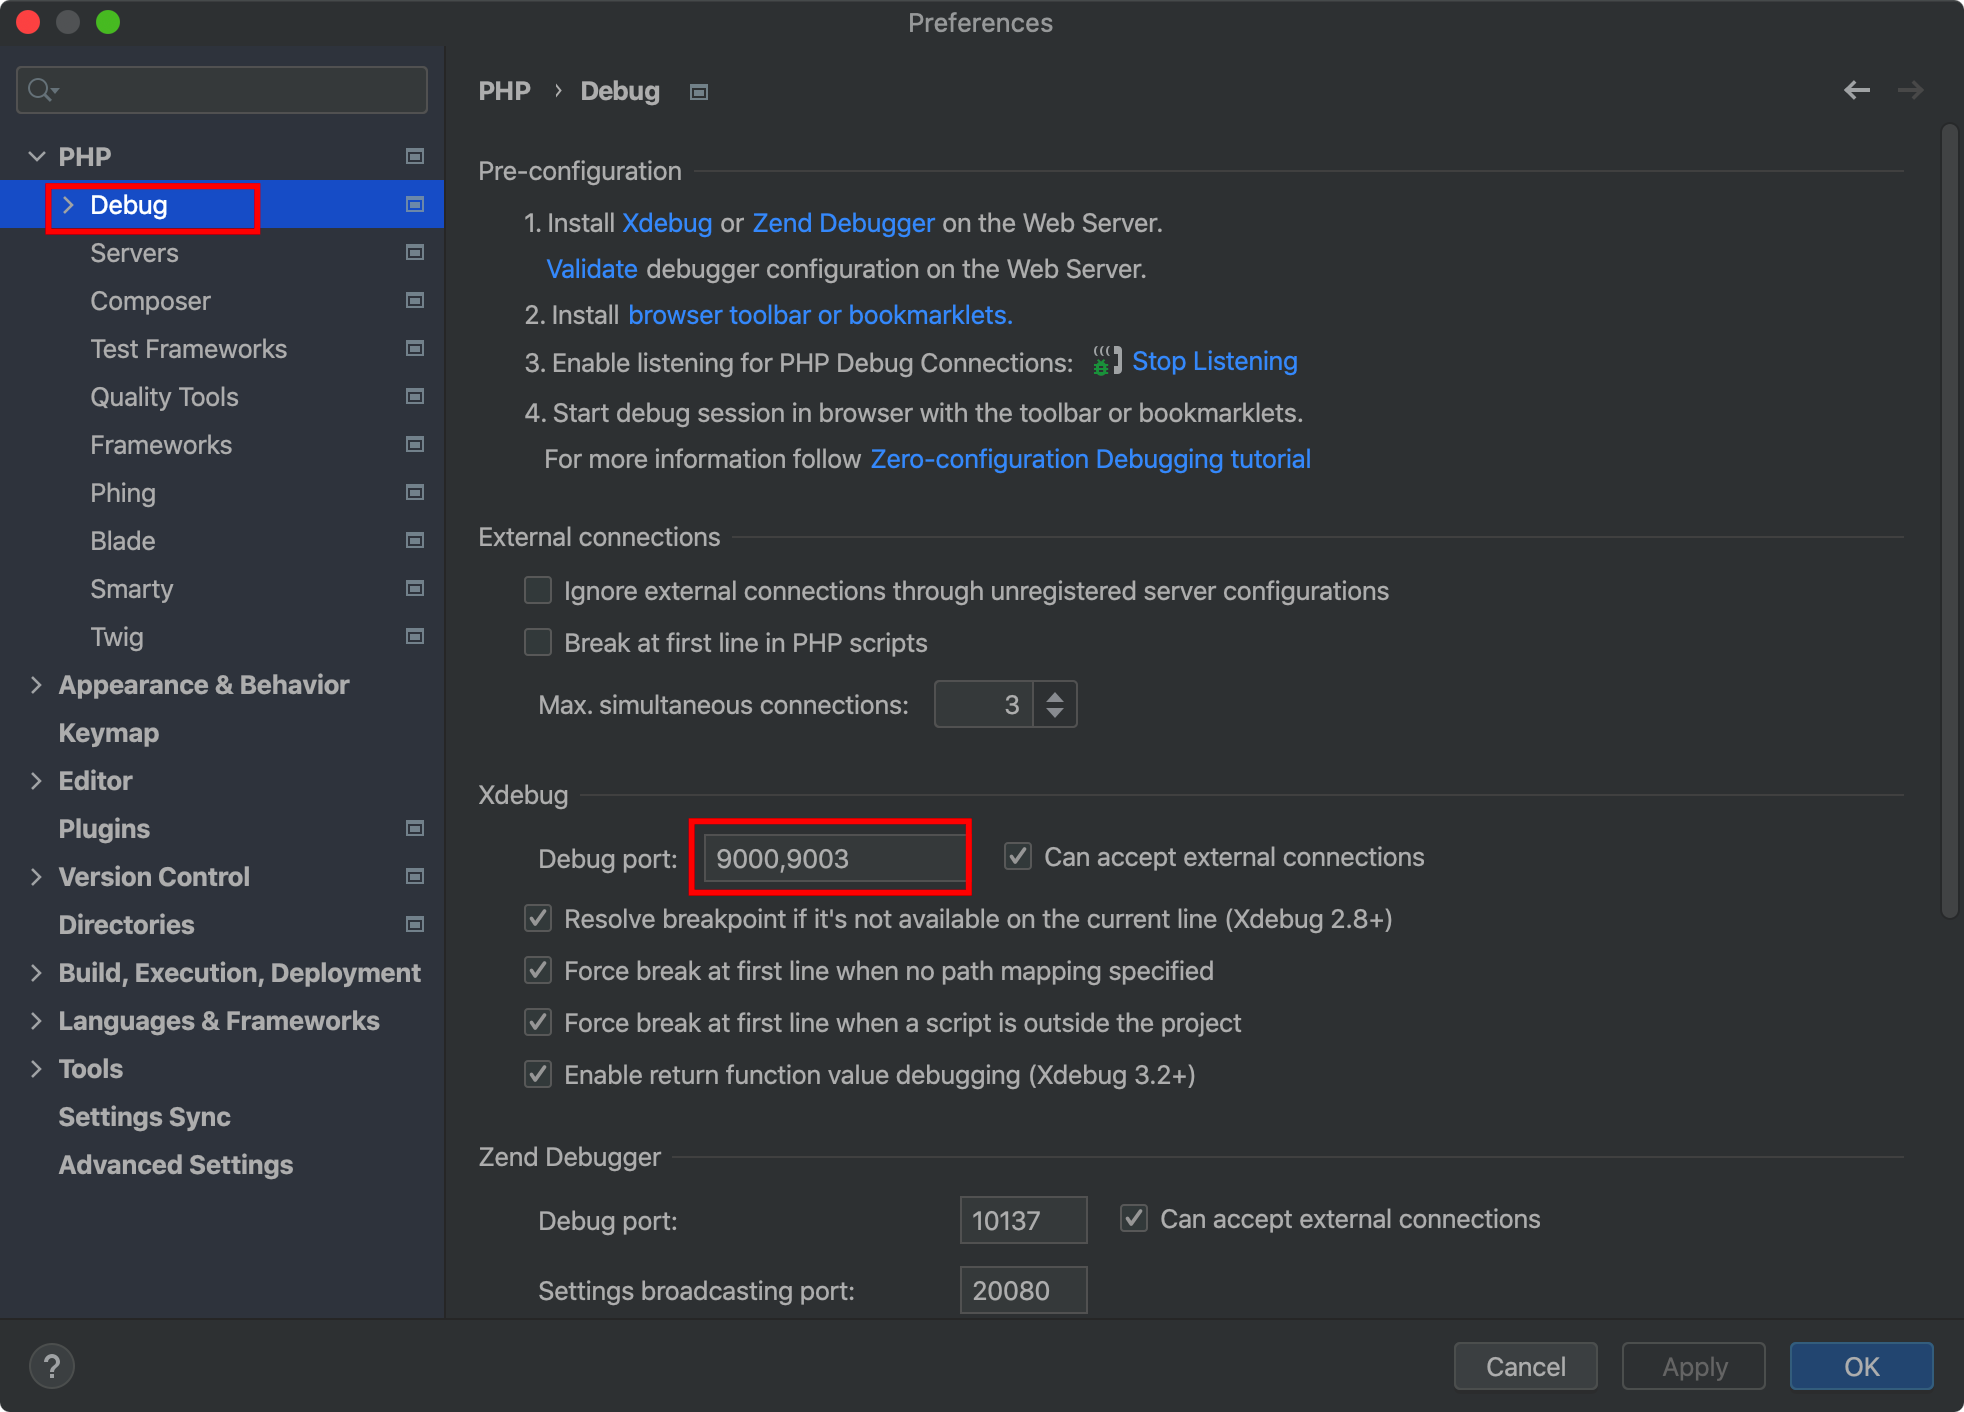Enable Break at first line in PHP scripts
Image resolution: width=1964 pixels, height=1412 pixels.
coord(538,642)
